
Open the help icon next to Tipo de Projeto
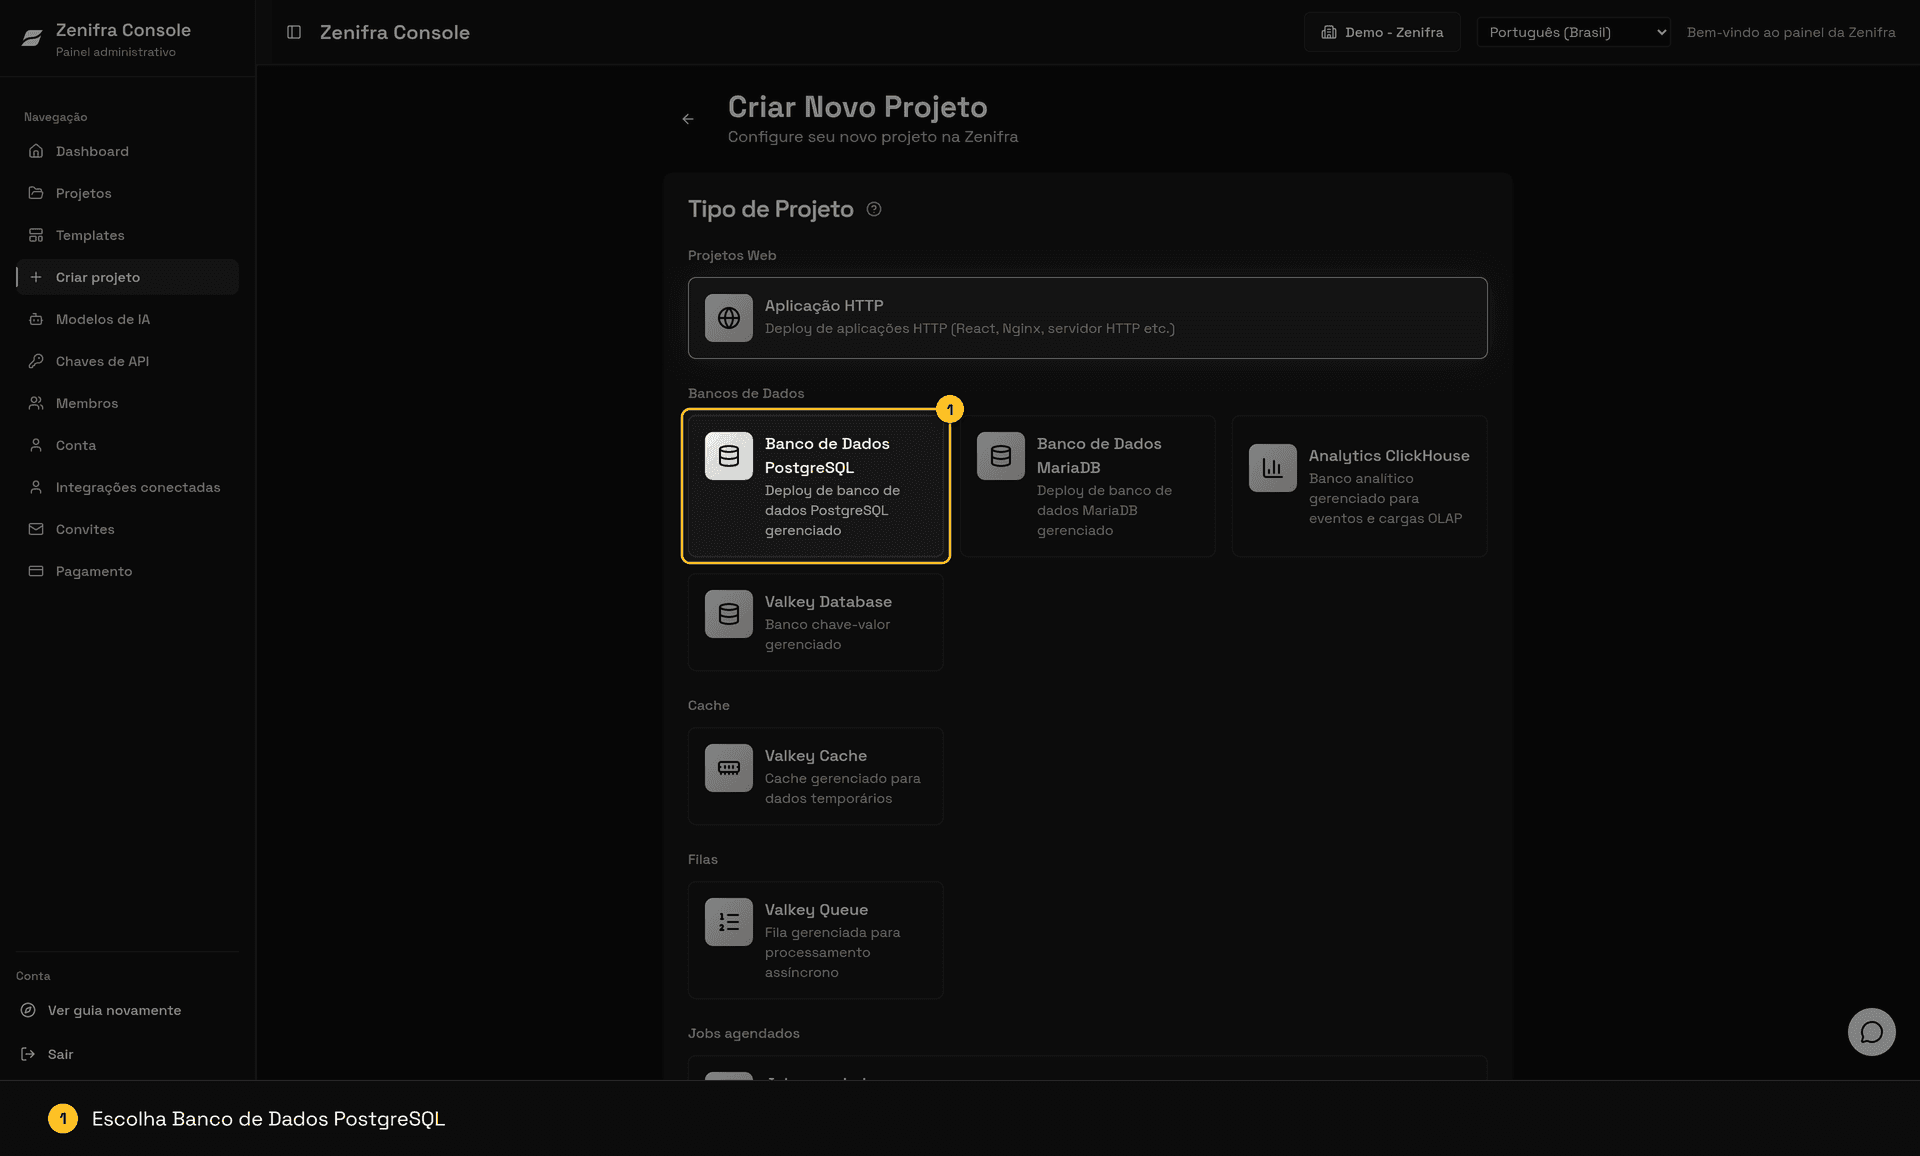874,209
